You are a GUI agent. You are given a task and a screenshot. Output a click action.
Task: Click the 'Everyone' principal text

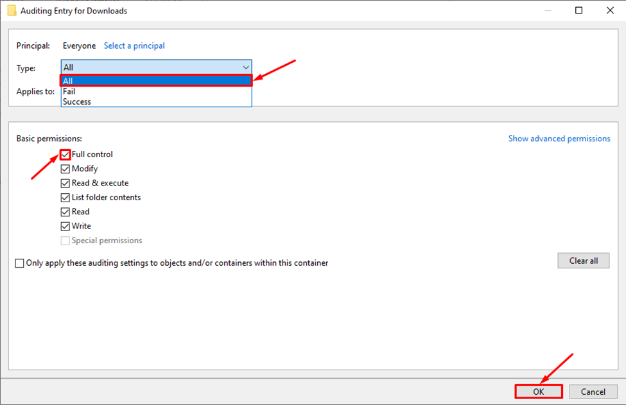point(79,46)
